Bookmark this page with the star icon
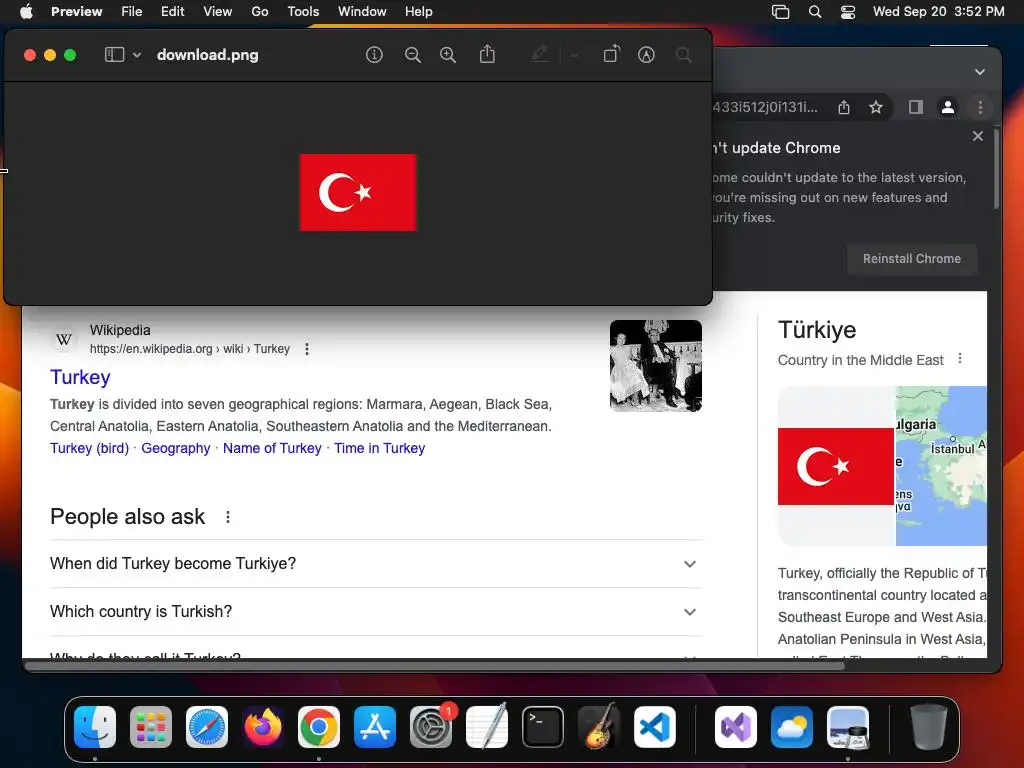The width and height of the screenshot is (1024, 768). click(876, 107)
